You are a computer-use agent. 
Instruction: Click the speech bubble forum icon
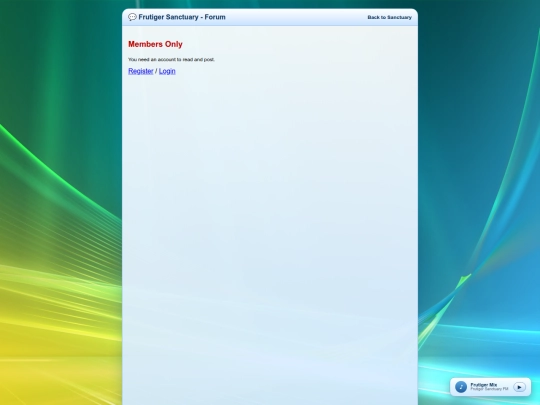(132, 17)
